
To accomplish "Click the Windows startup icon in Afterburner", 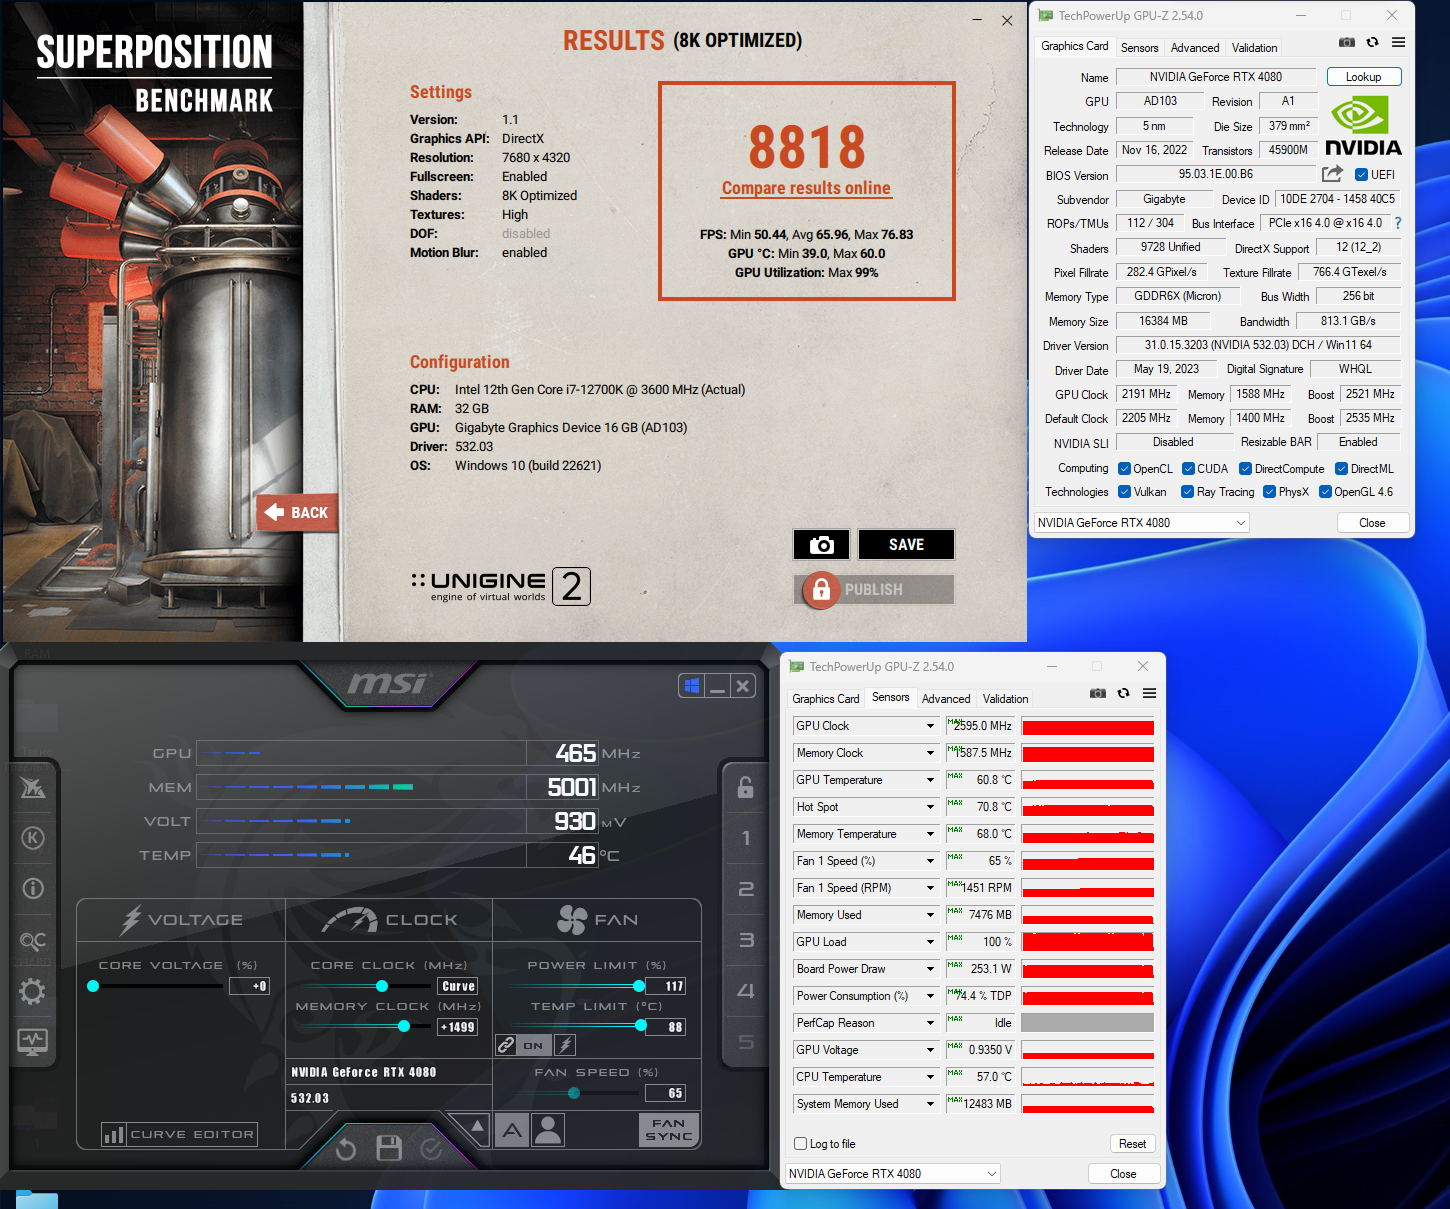I will (691, 686).
